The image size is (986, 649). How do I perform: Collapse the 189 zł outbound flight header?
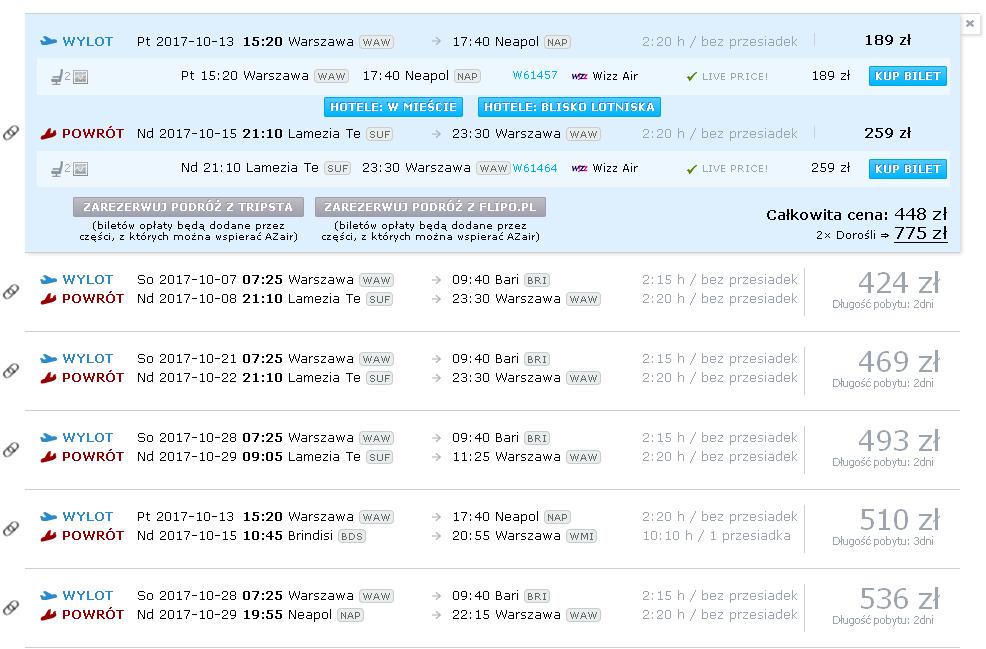[x=492, y=42]
